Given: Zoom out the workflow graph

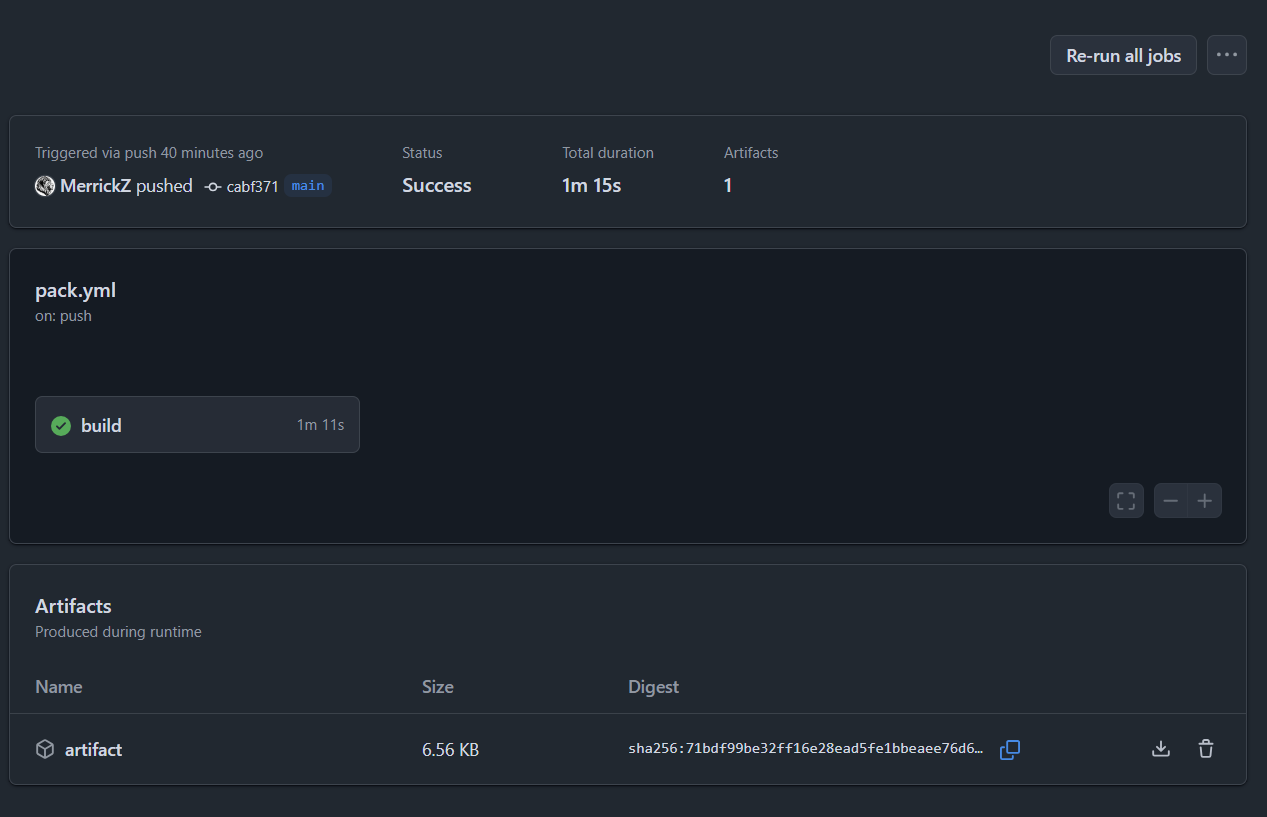Looking at the screenshot, I should tap(1171, 501).
